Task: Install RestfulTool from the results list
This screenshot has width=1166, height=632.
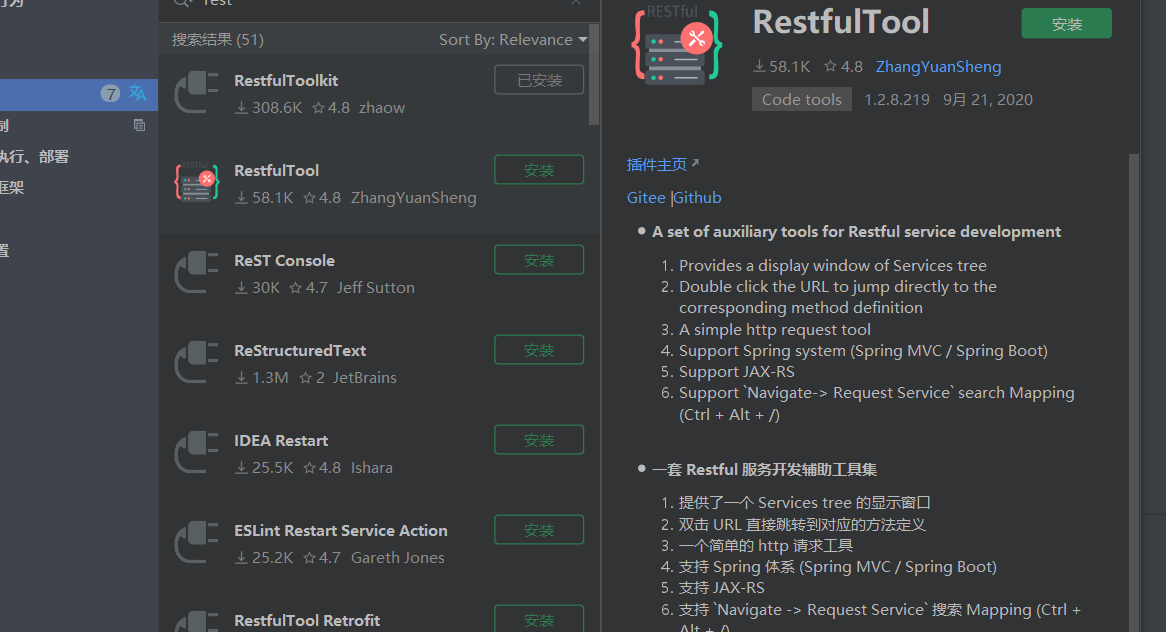Action: [x=539, y=170]
